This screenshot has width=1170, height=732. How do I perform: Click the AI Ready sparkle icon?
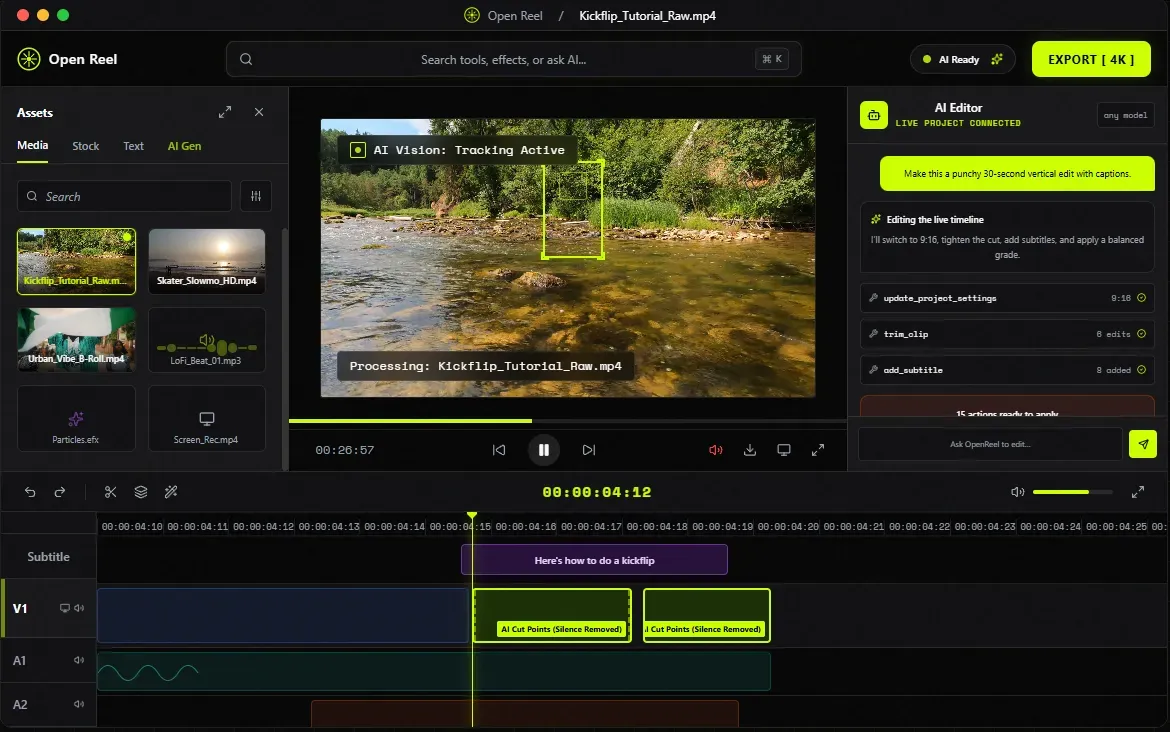click(997, 59)
